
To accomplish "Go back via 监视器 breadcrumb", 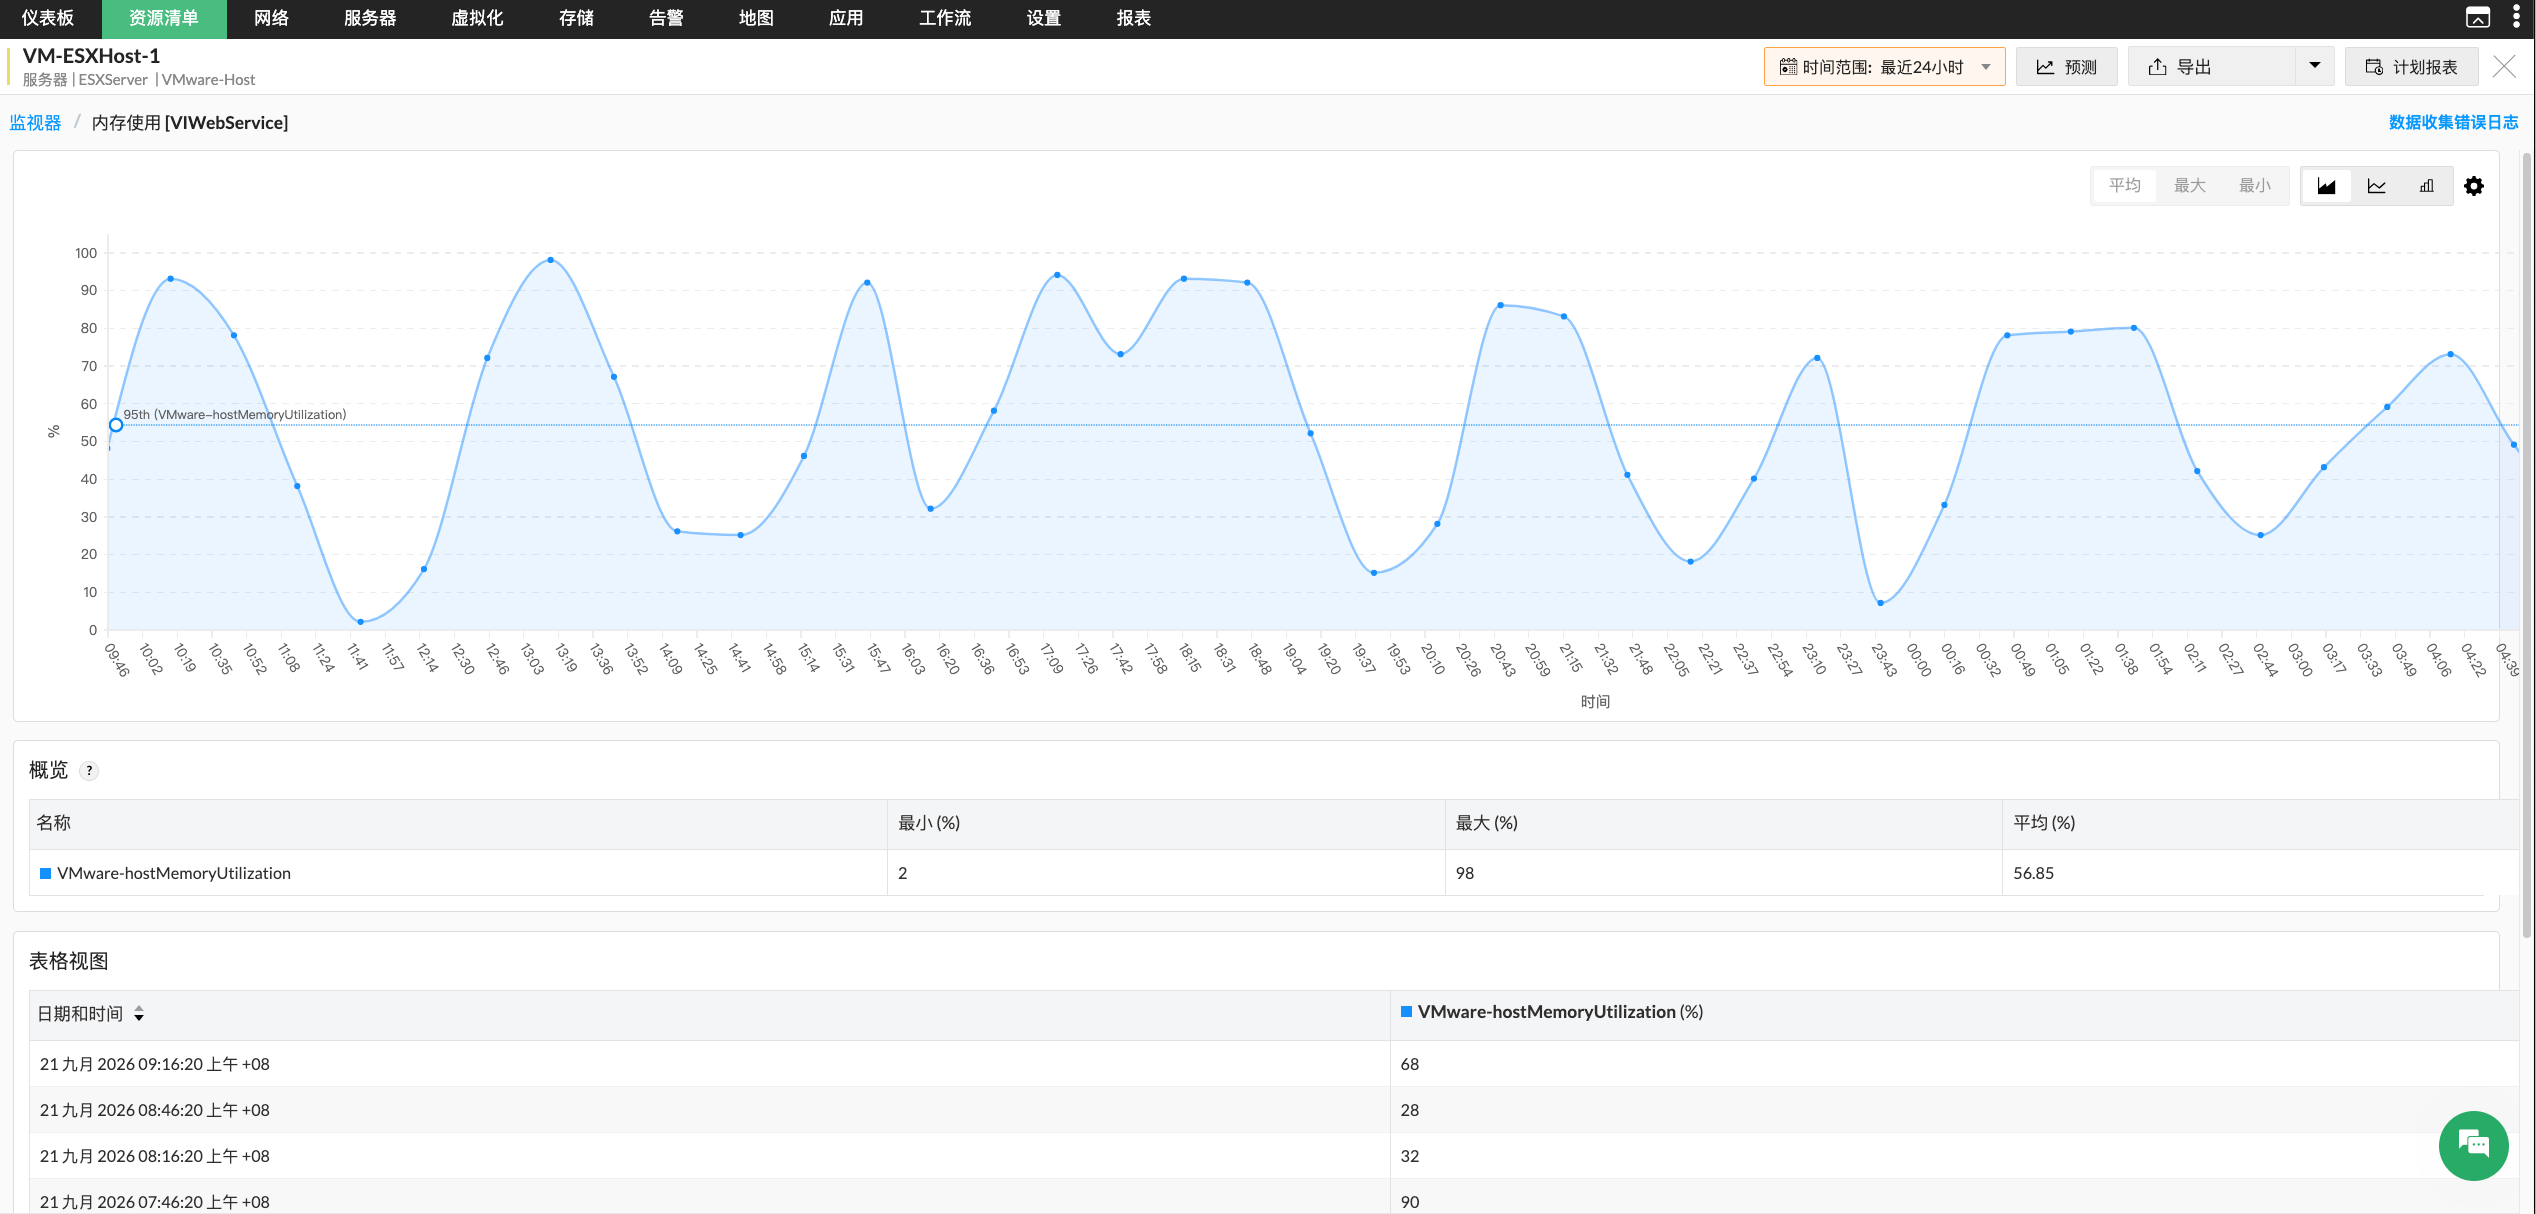I will (x=35, y=122).
